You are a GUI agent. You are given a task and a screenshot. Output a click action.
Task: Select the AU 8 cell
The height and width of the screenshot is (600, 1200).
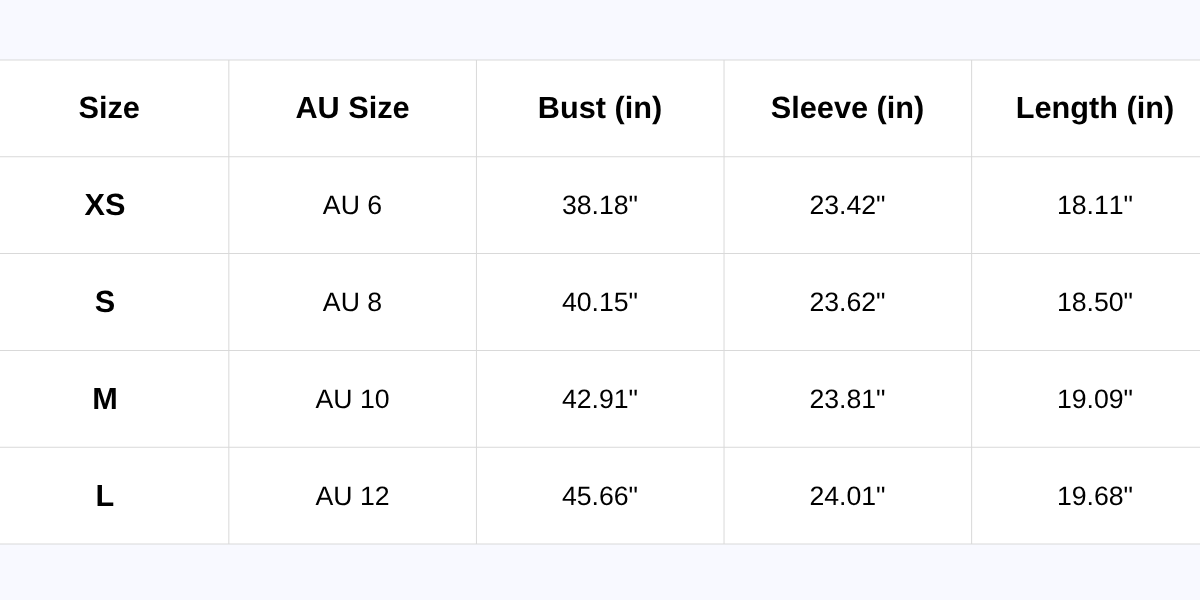point(352,302)
